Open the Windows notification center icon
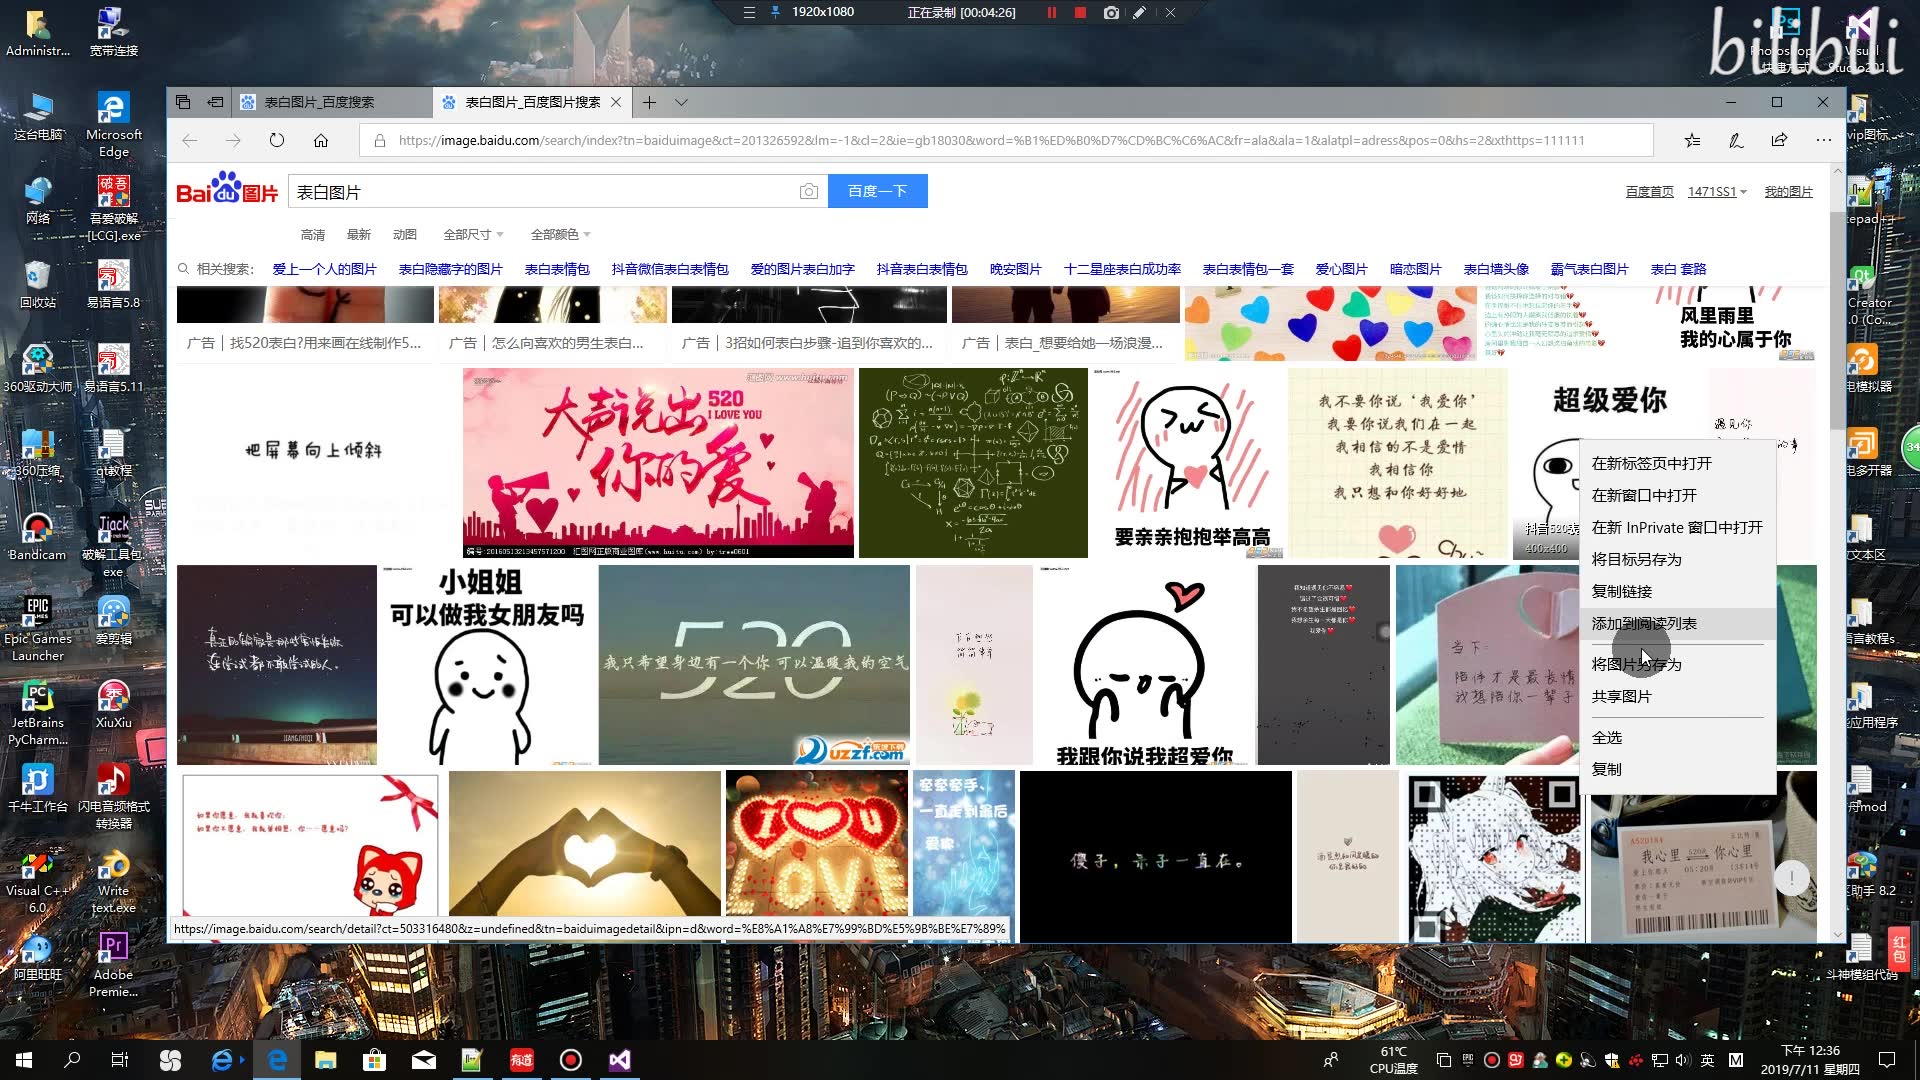The height and width of the screenshot is (1080, 1920). [x=1887, y=1060]
